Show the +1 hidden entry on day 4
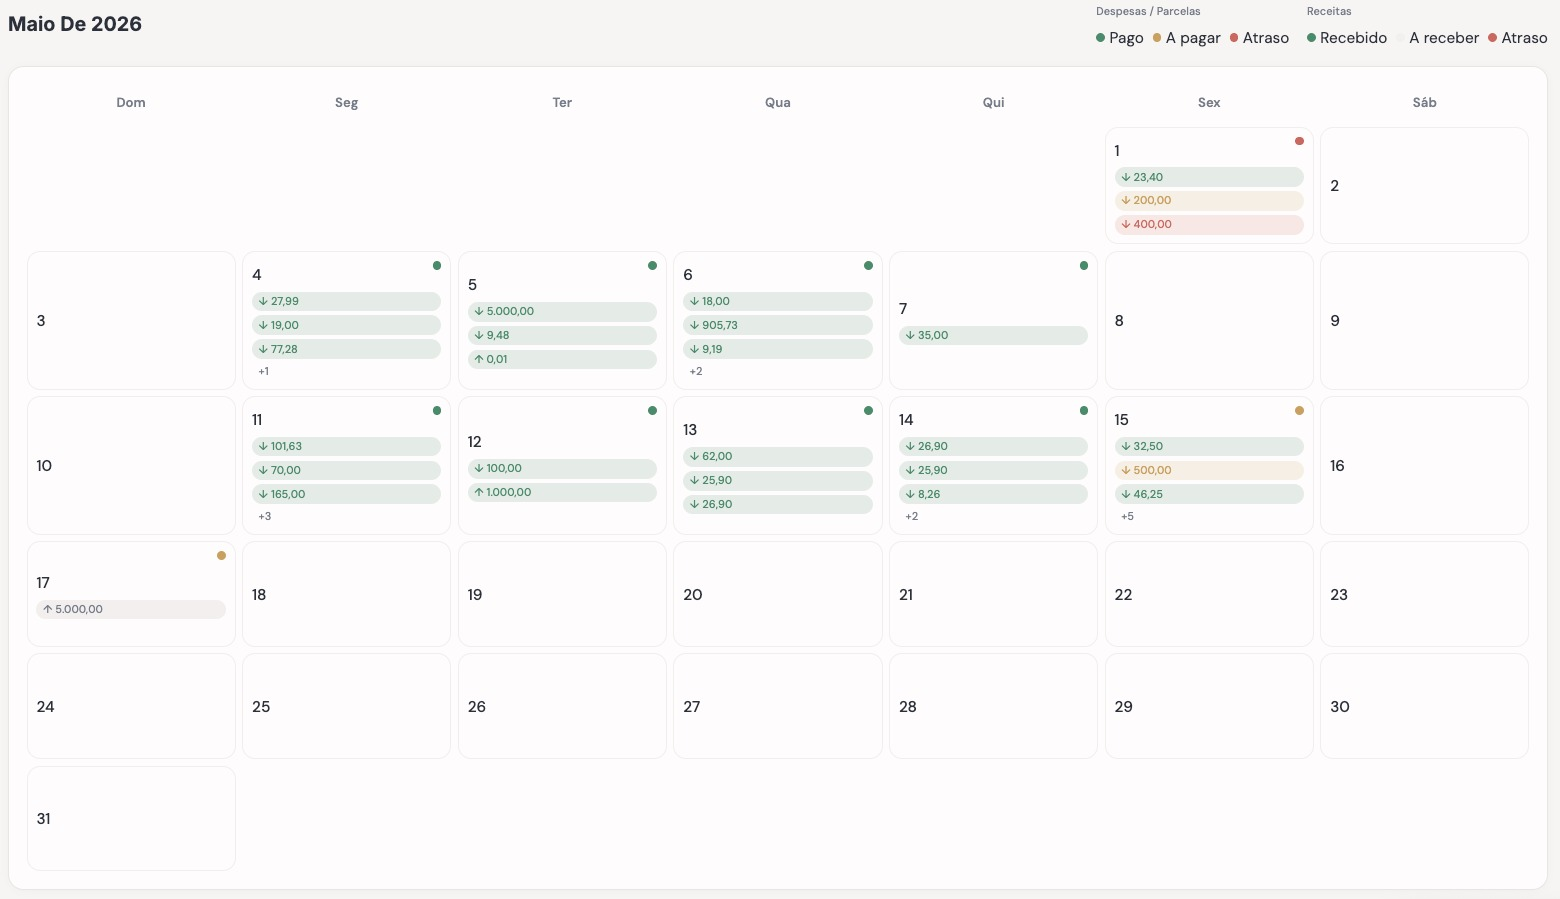Image resolution: width=1560 pixels, height=899 pixels. click(263, 371)
